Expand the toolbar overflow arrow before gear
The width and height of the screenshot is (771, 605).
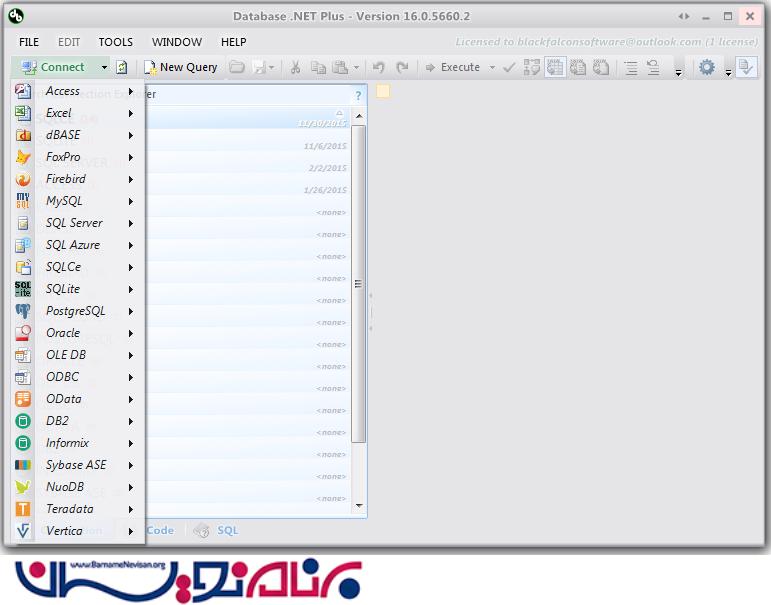[x=679, y=73]
